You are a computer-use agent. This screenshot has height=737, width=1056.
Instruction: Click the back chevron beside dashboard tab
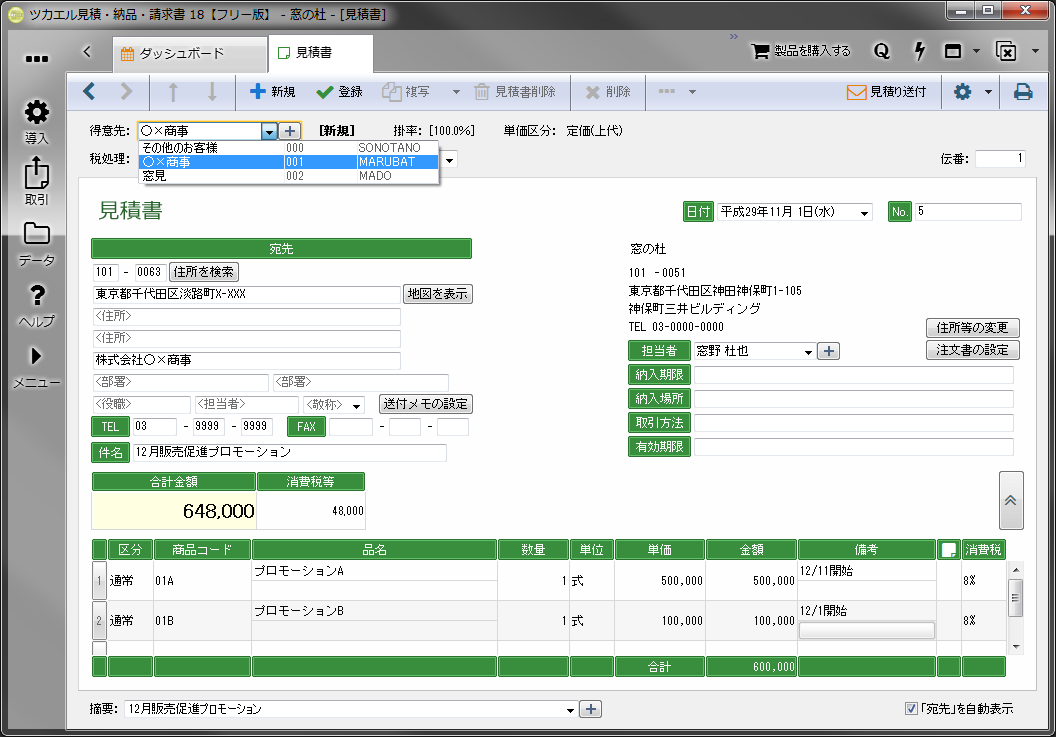pyautogui.click(x=87, y=52)
